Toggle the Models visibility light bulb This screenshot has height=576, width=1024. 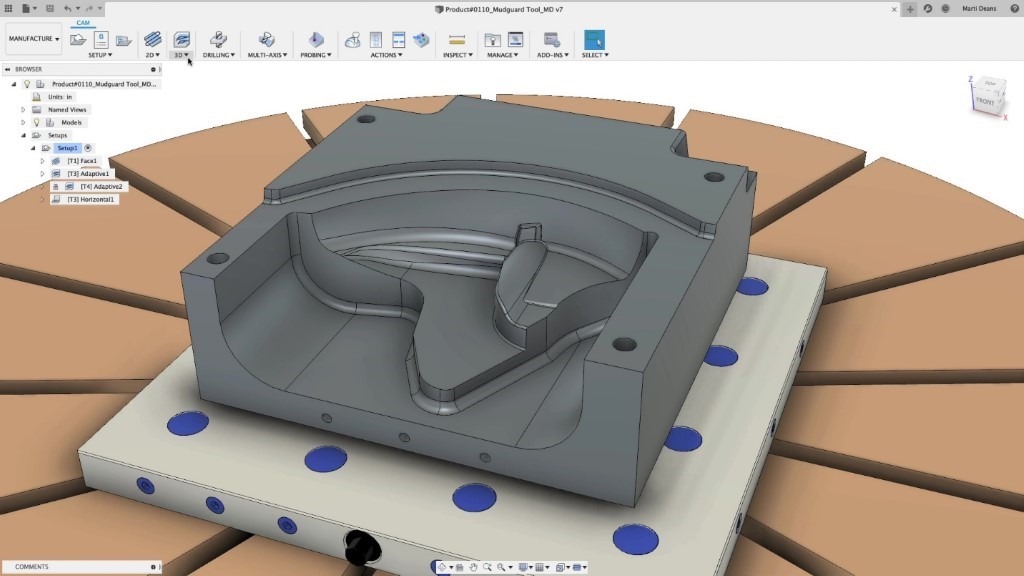click(x=37, y=122)
